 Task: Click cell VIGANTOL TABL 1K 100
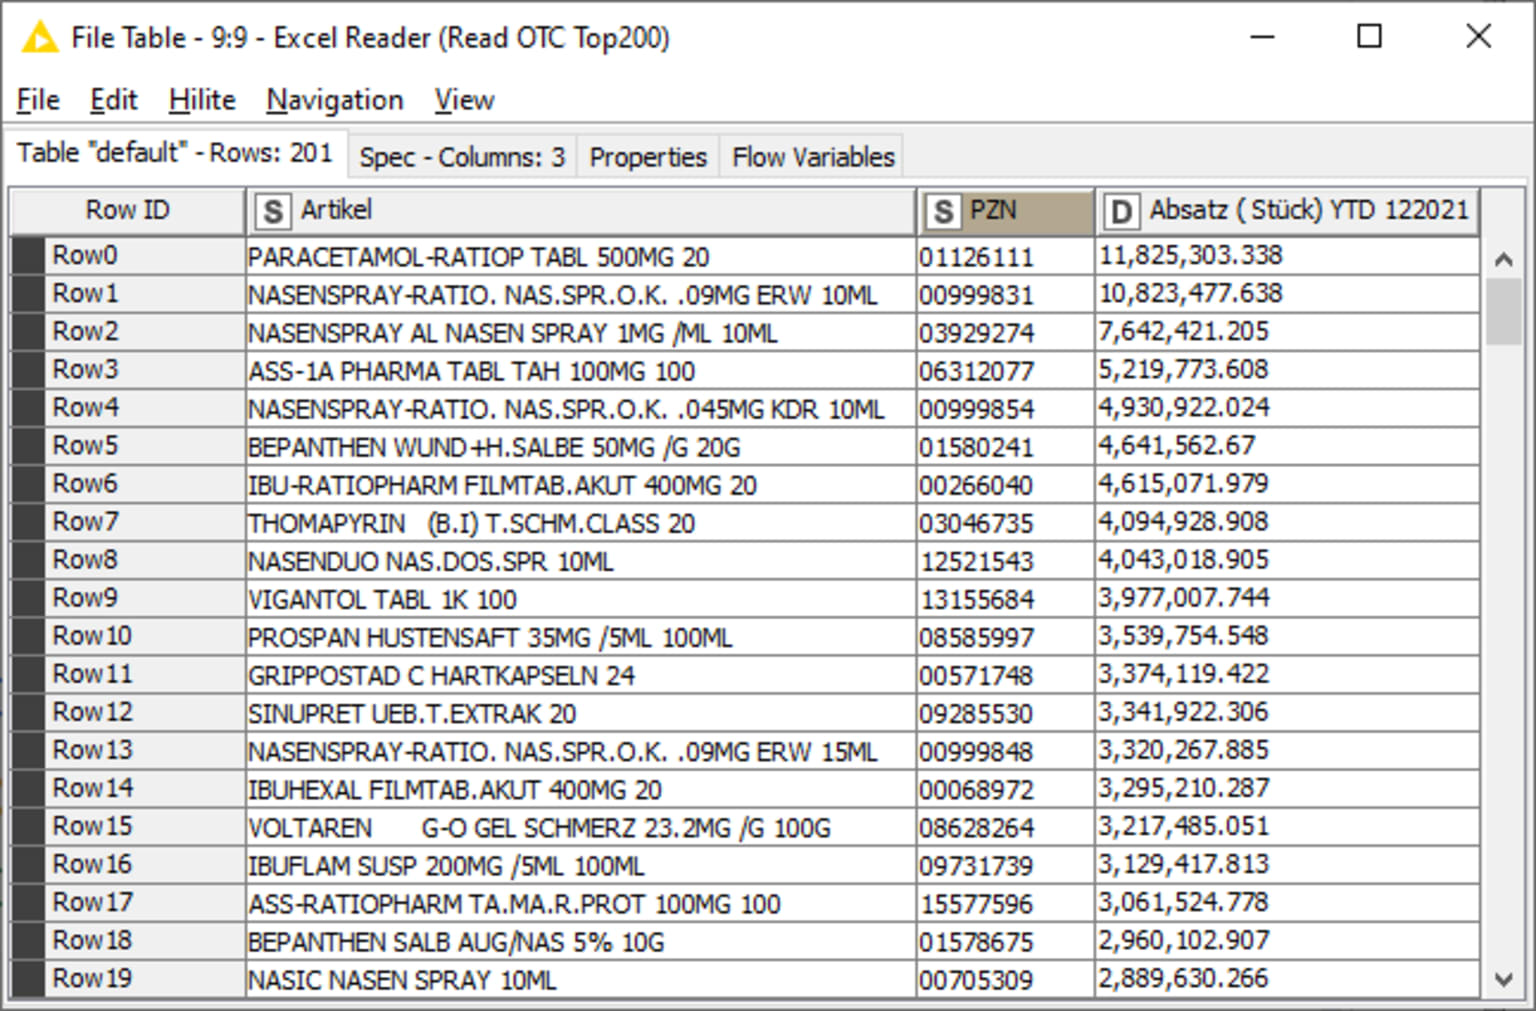click(x=581, y=598)
